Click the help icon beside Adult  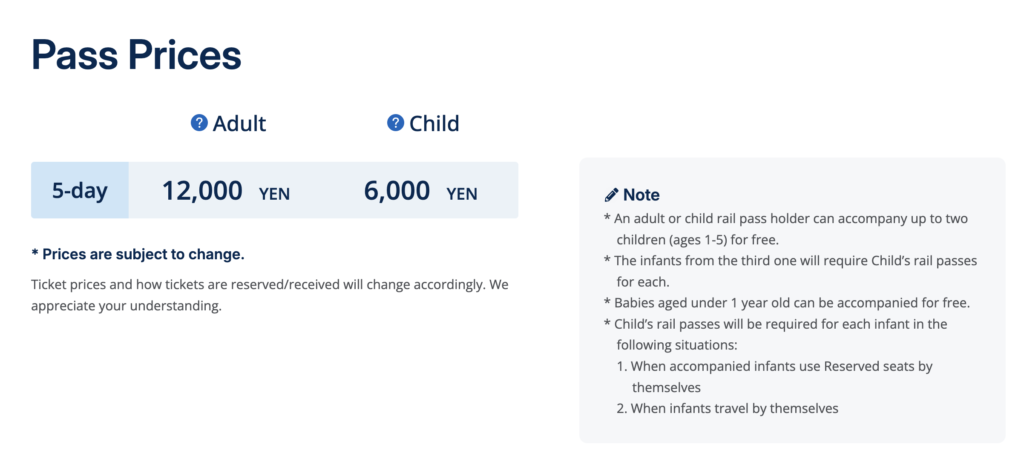[x=199, y=123]
